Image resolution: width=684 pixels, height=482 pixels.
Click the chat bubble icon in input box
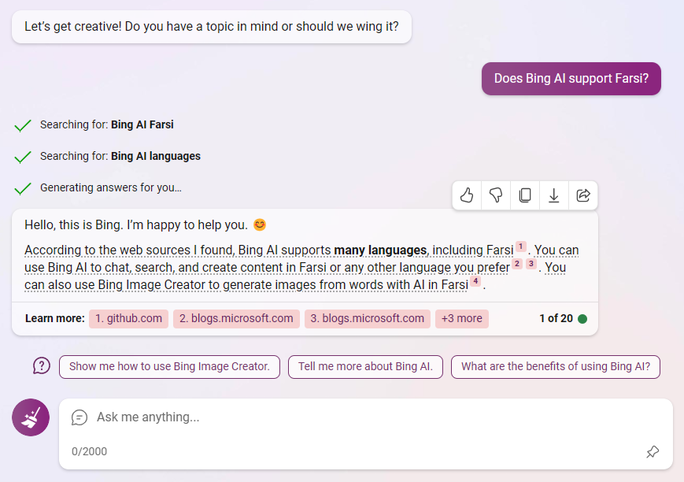click(x=79, y=417)
